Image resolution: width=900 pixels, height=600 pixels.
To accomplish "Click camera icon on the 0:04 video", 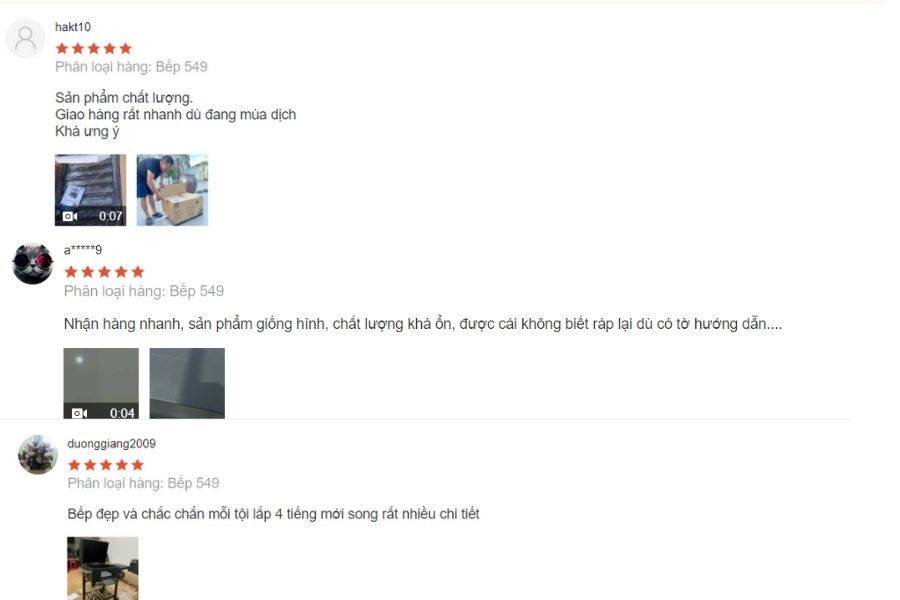I will pyautogui.click(x=79, y=413).
